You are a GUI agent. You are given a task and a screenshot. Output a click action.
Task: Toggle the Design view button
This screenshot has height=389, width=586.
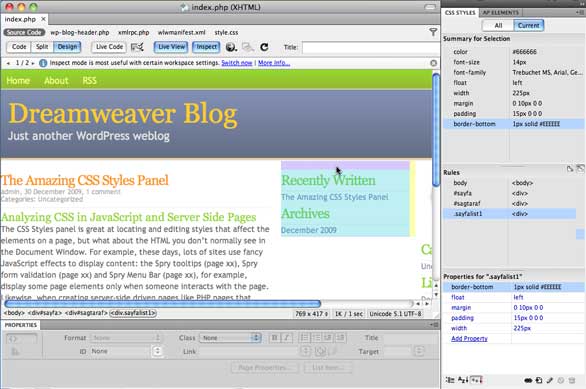pyautogui.click(x=67, y=47)
